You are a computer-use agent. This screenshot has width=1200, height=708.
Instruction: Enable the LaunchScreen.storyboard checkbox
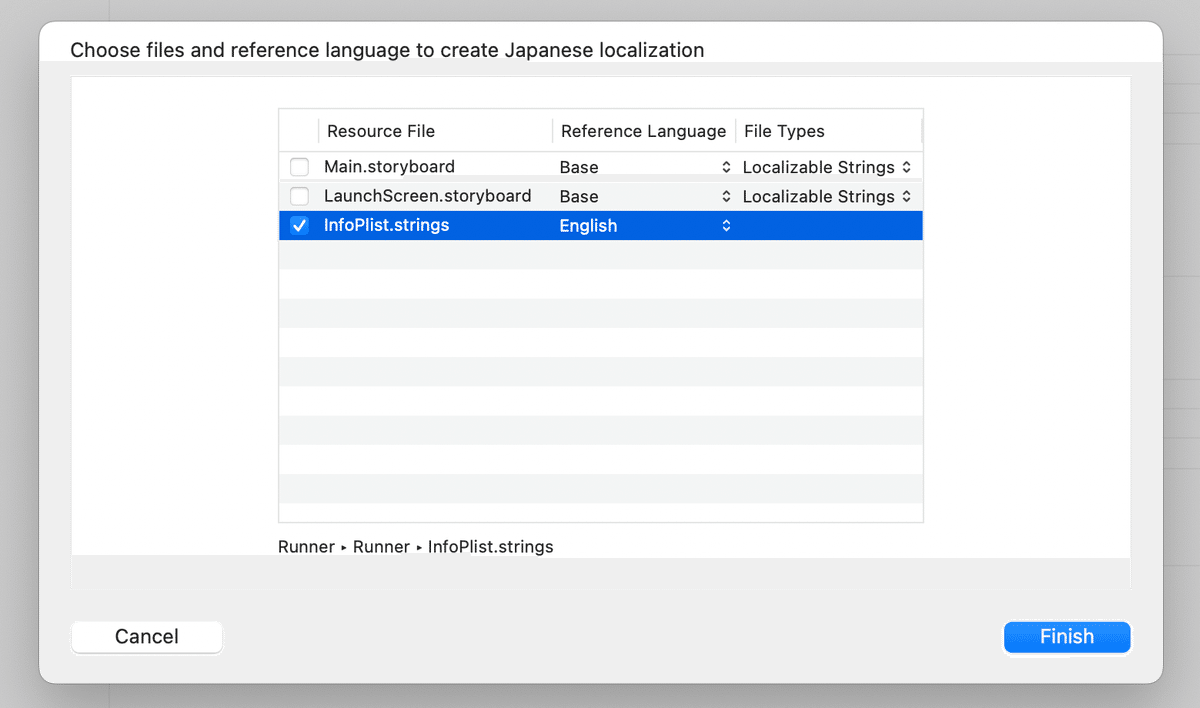click(x=299, y=196)
